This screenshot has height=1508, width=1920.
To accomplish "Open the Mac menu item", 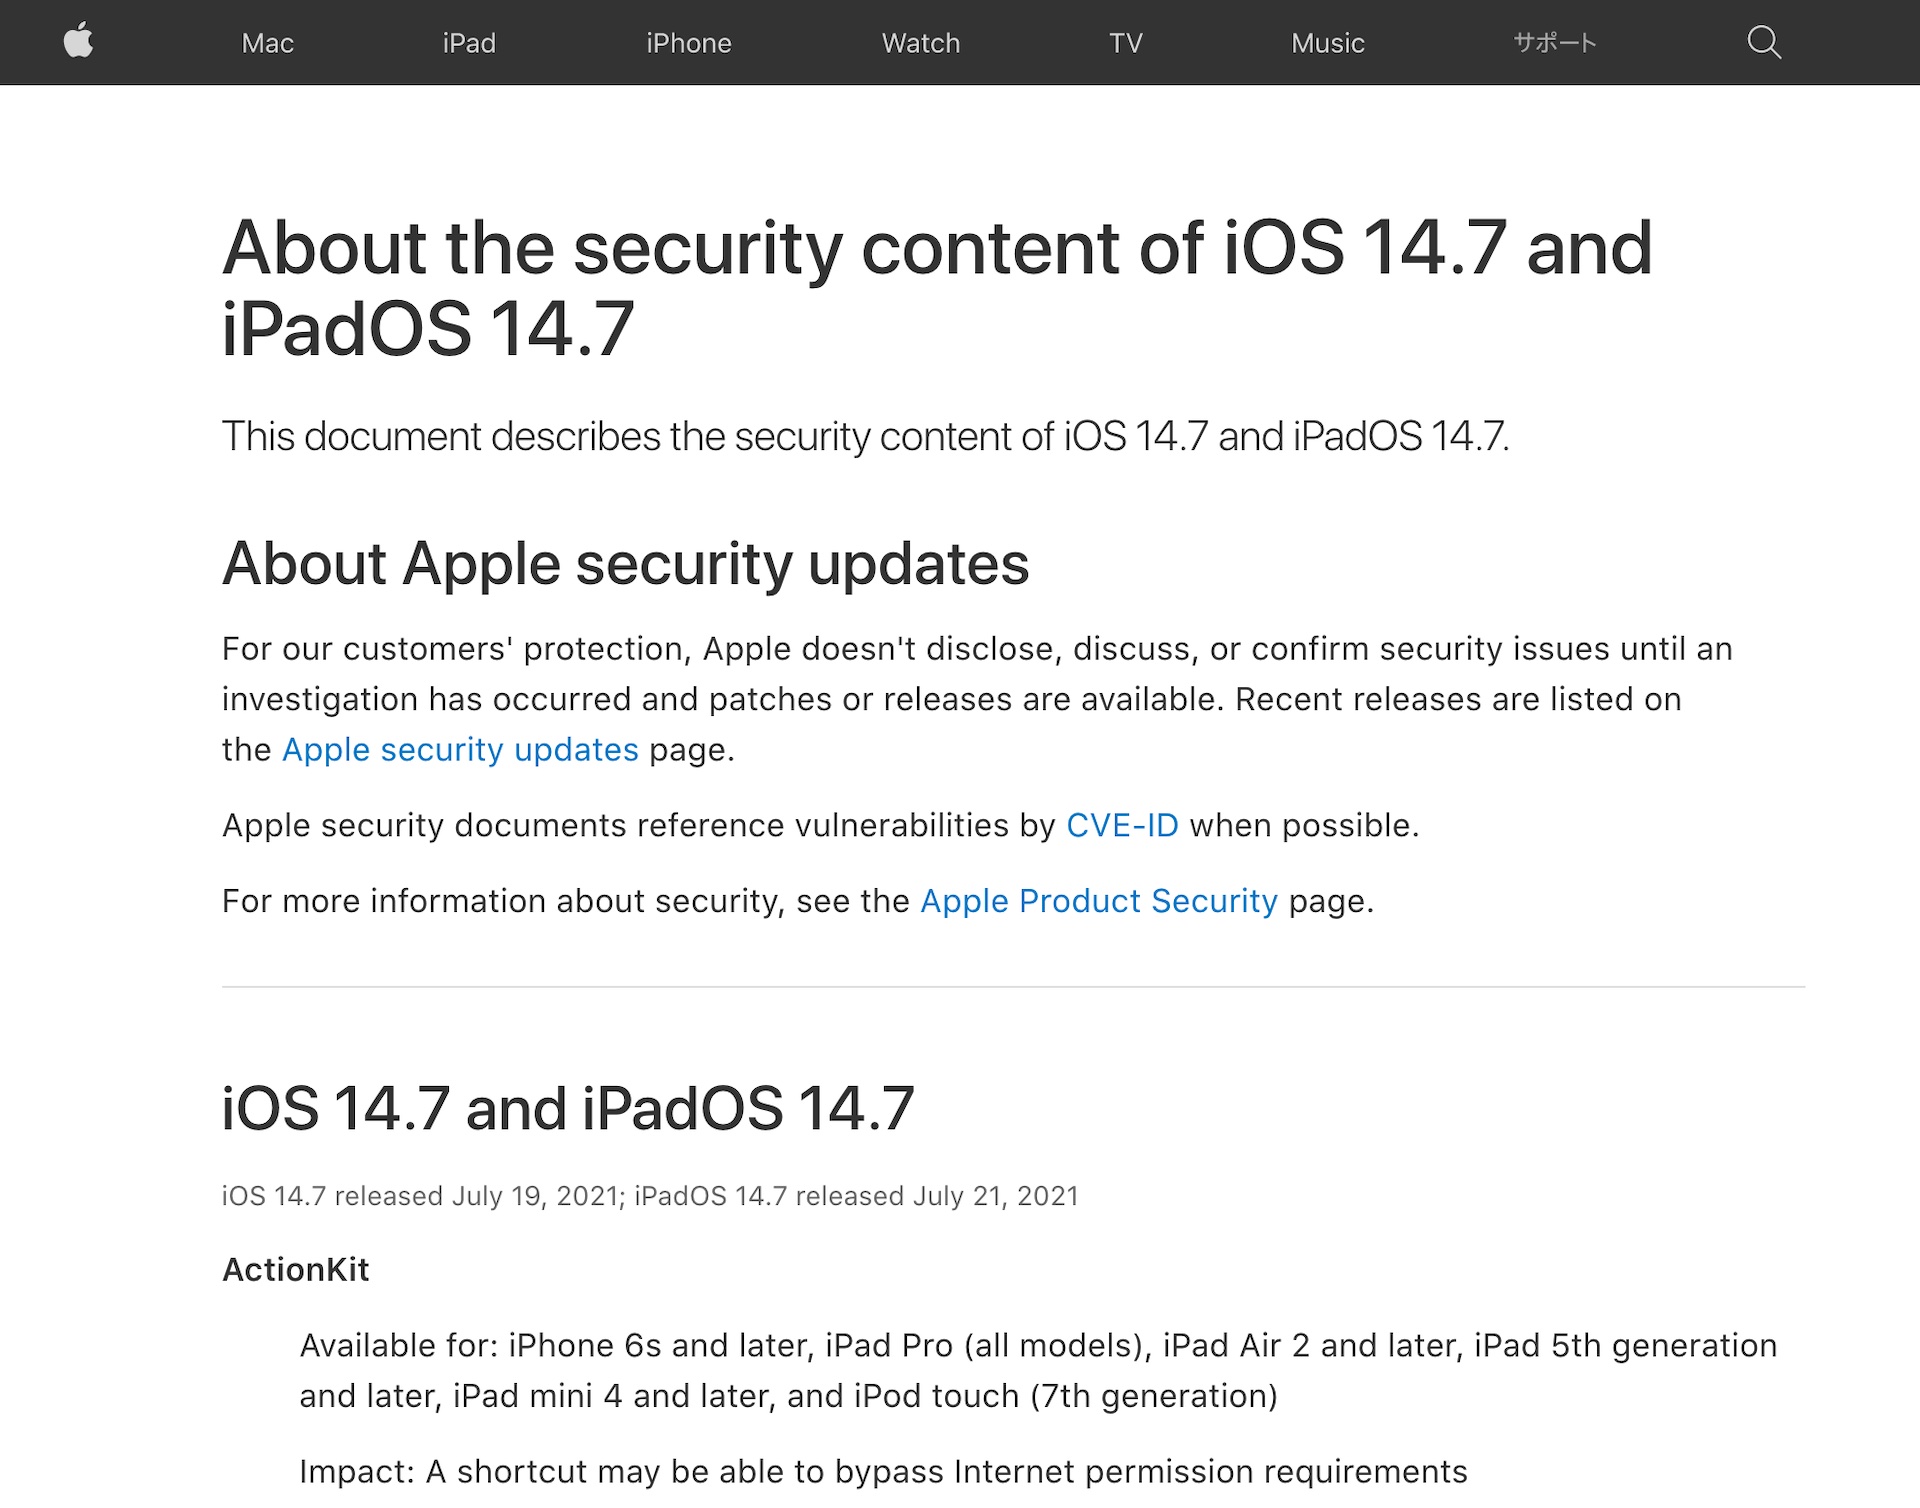I will (267, 43).
